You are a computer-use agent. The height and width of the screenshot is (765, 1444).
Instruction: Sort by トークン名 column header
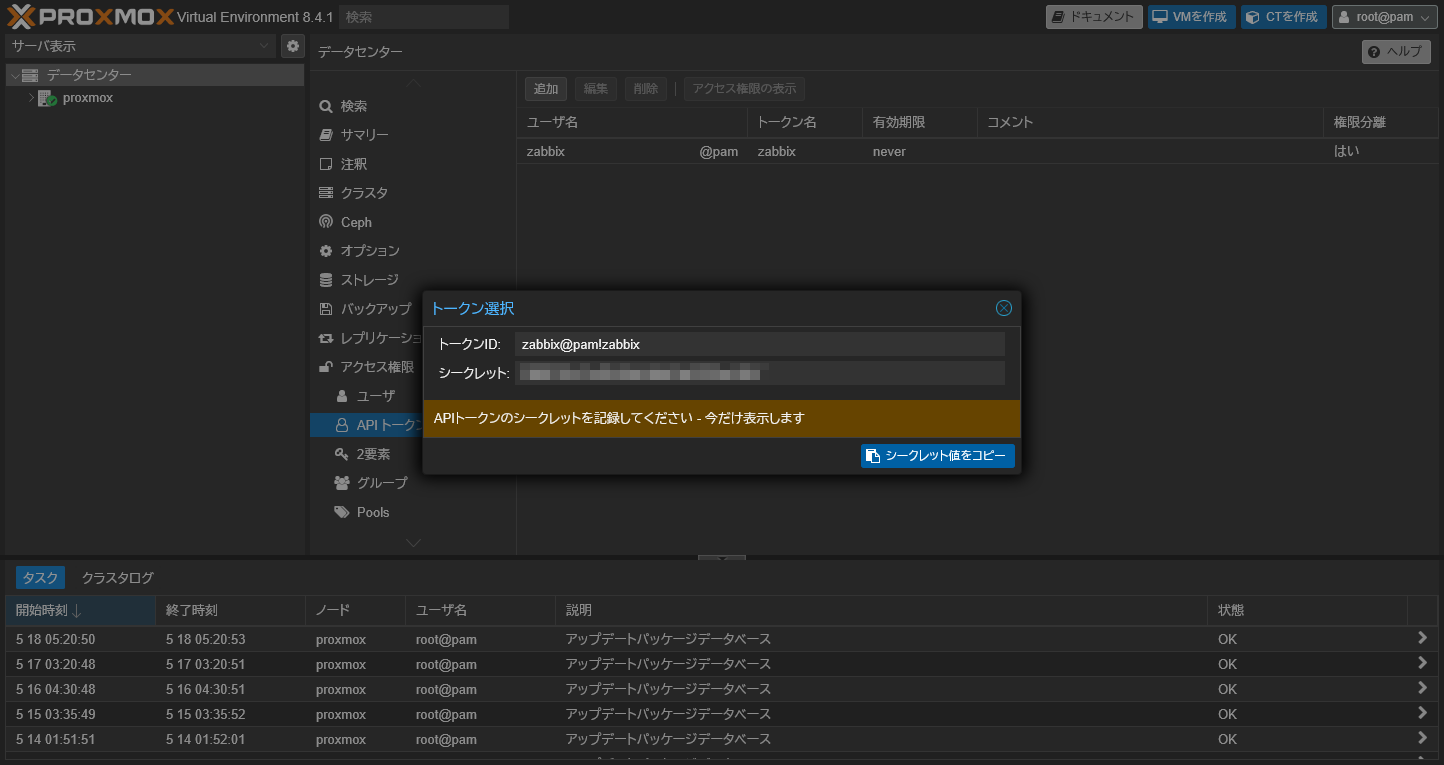coord(805,122)
